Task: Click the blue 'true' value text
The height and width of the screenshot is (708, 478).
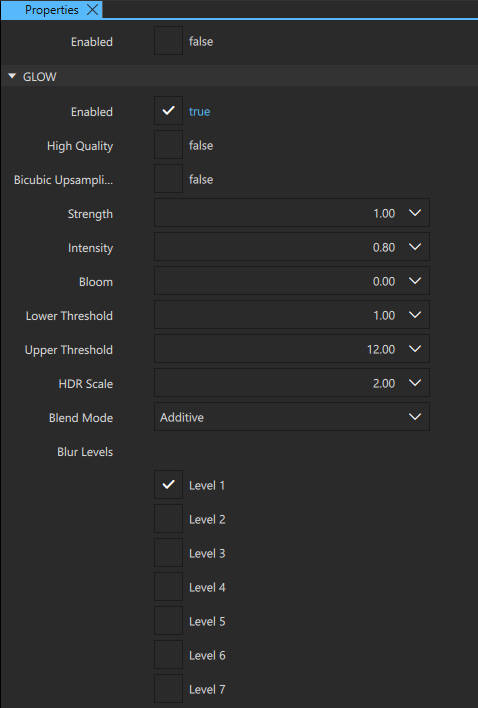Action: [200, 112]
